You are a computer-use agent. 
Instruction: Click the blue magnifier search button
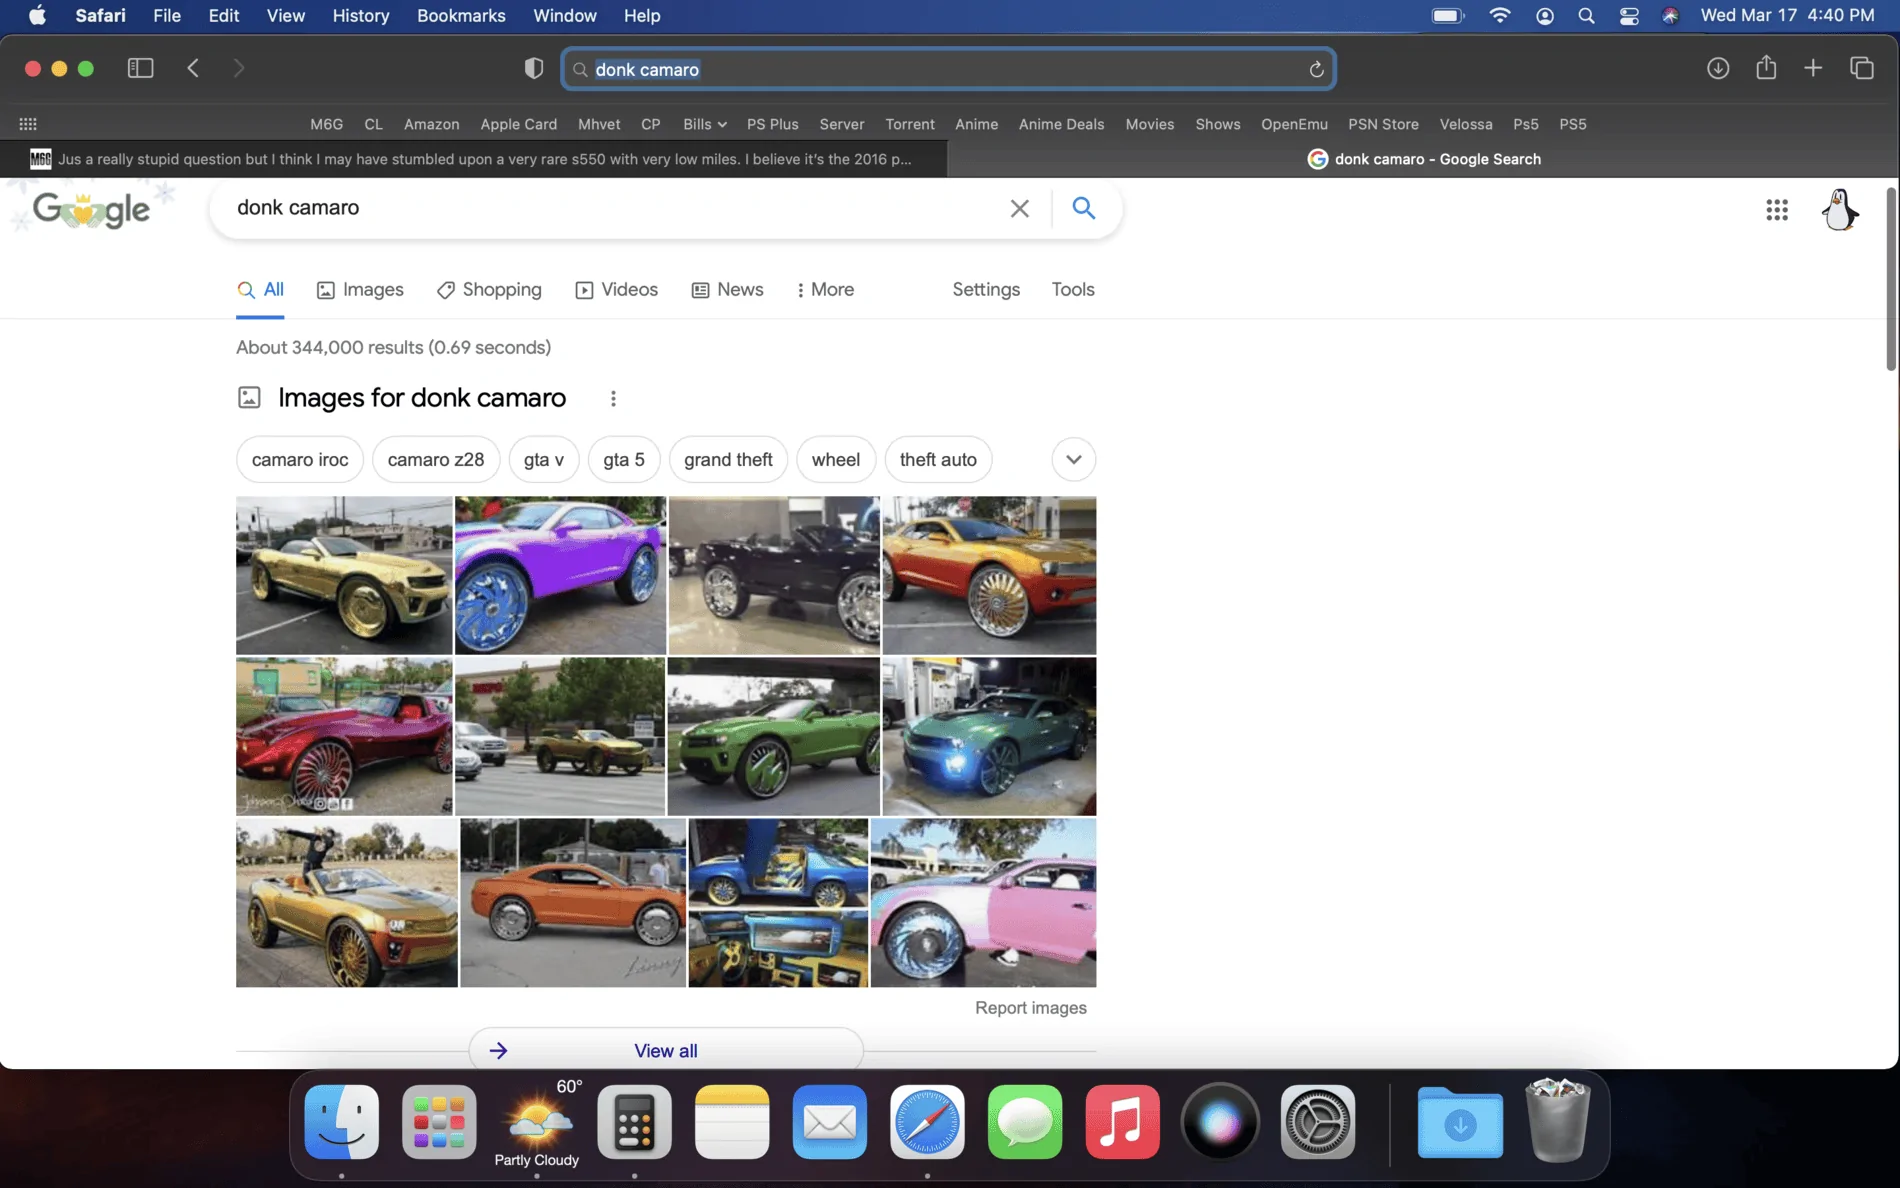[x=1083, y=208]
